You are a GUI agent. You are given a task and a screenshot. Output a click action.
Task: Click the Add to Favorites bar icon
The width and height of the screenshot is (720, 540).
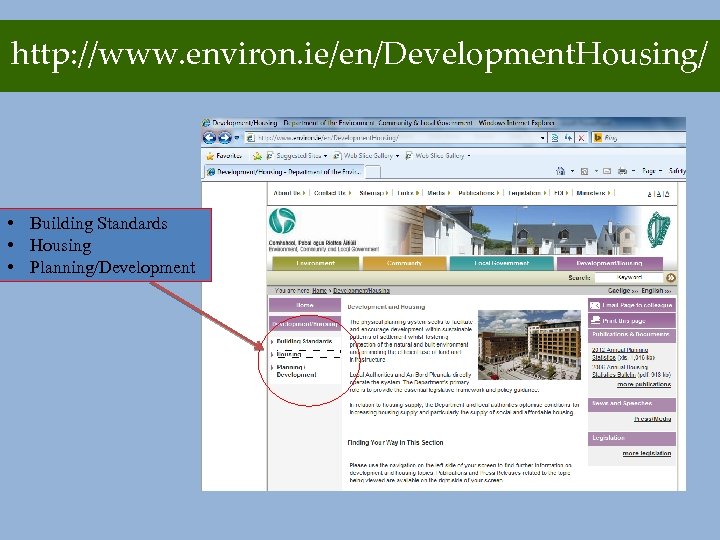258,156
